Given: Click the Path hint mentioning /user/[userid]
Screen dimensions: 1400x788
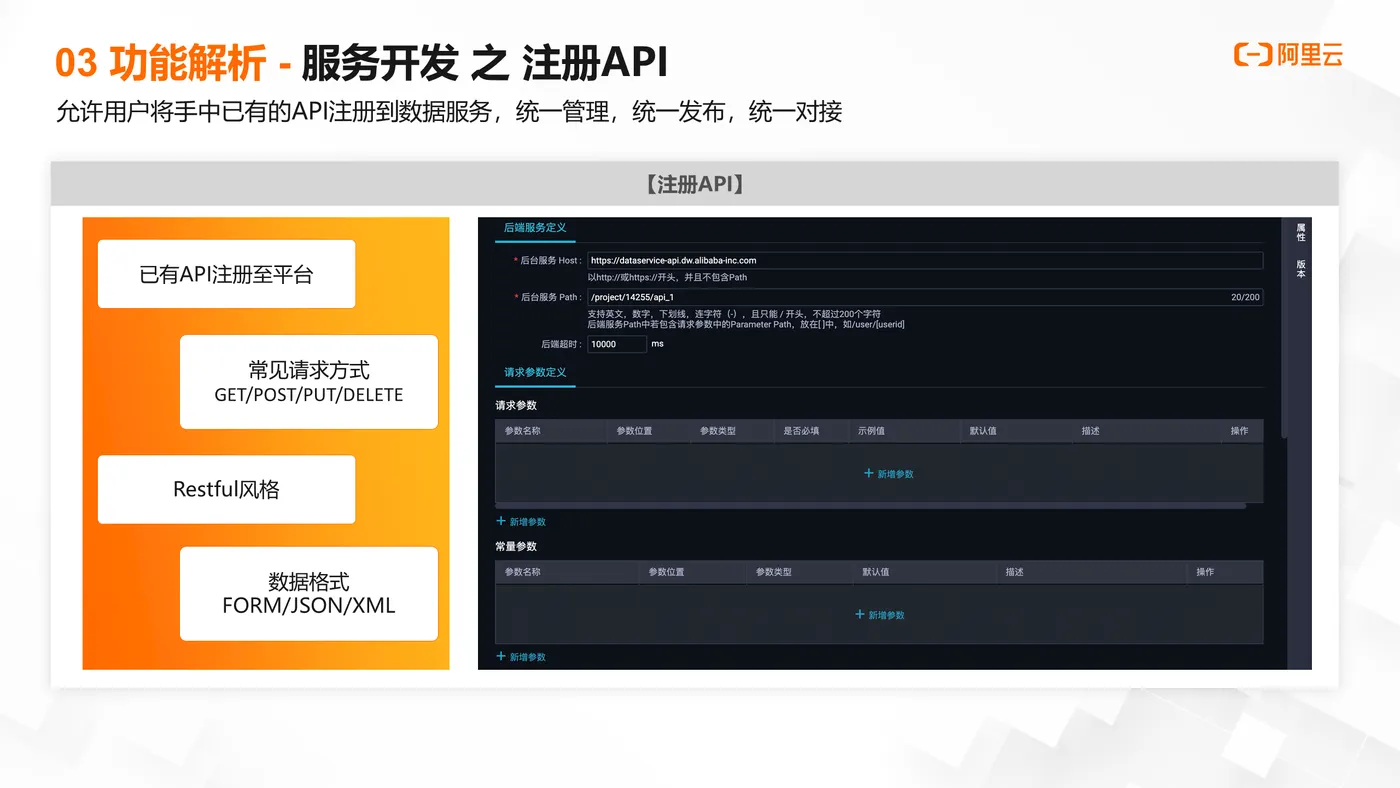Looking at the screenshot, I should point(746,325).
